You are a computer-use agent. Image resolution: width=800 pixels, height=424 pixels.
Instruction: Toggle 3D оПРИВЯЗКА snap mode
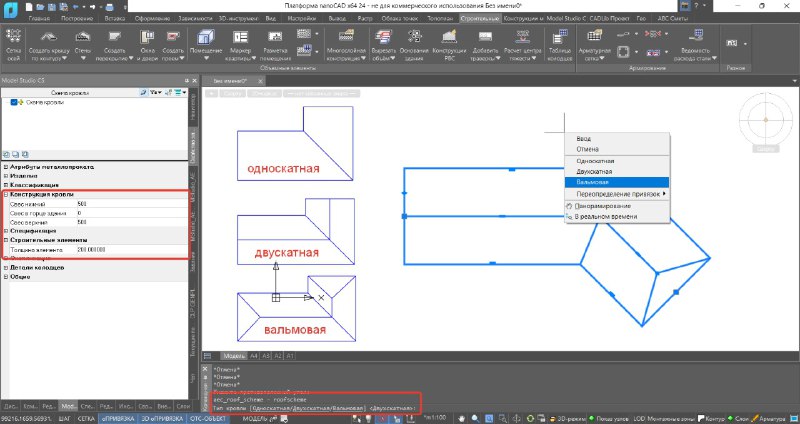pos(162,419)
